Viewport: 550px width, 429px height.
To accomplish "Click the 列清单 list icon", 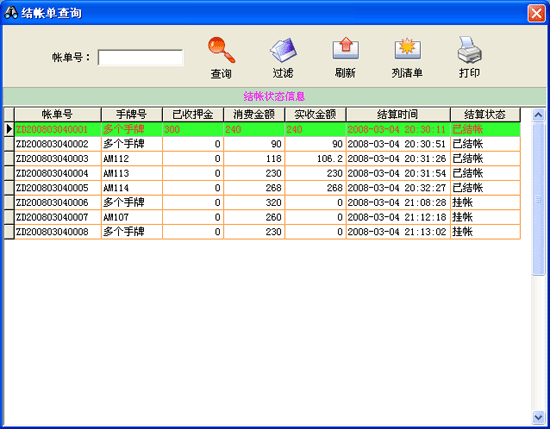I will [x=408, y=49].
